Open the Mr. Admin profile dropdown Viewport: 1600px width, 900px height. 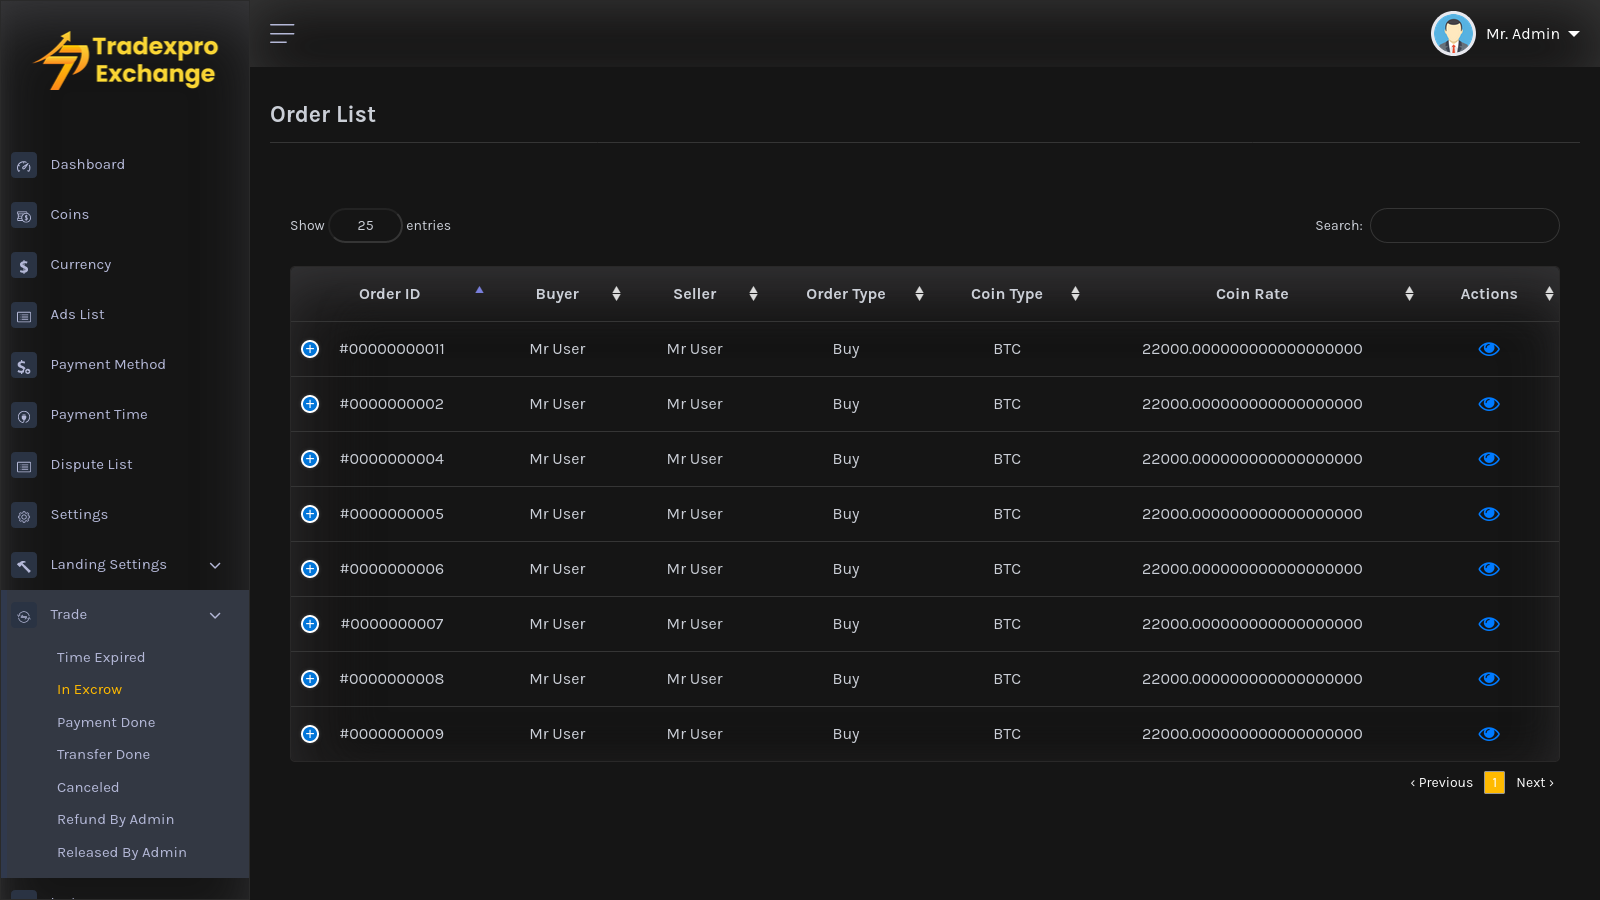coord(1506,34)
